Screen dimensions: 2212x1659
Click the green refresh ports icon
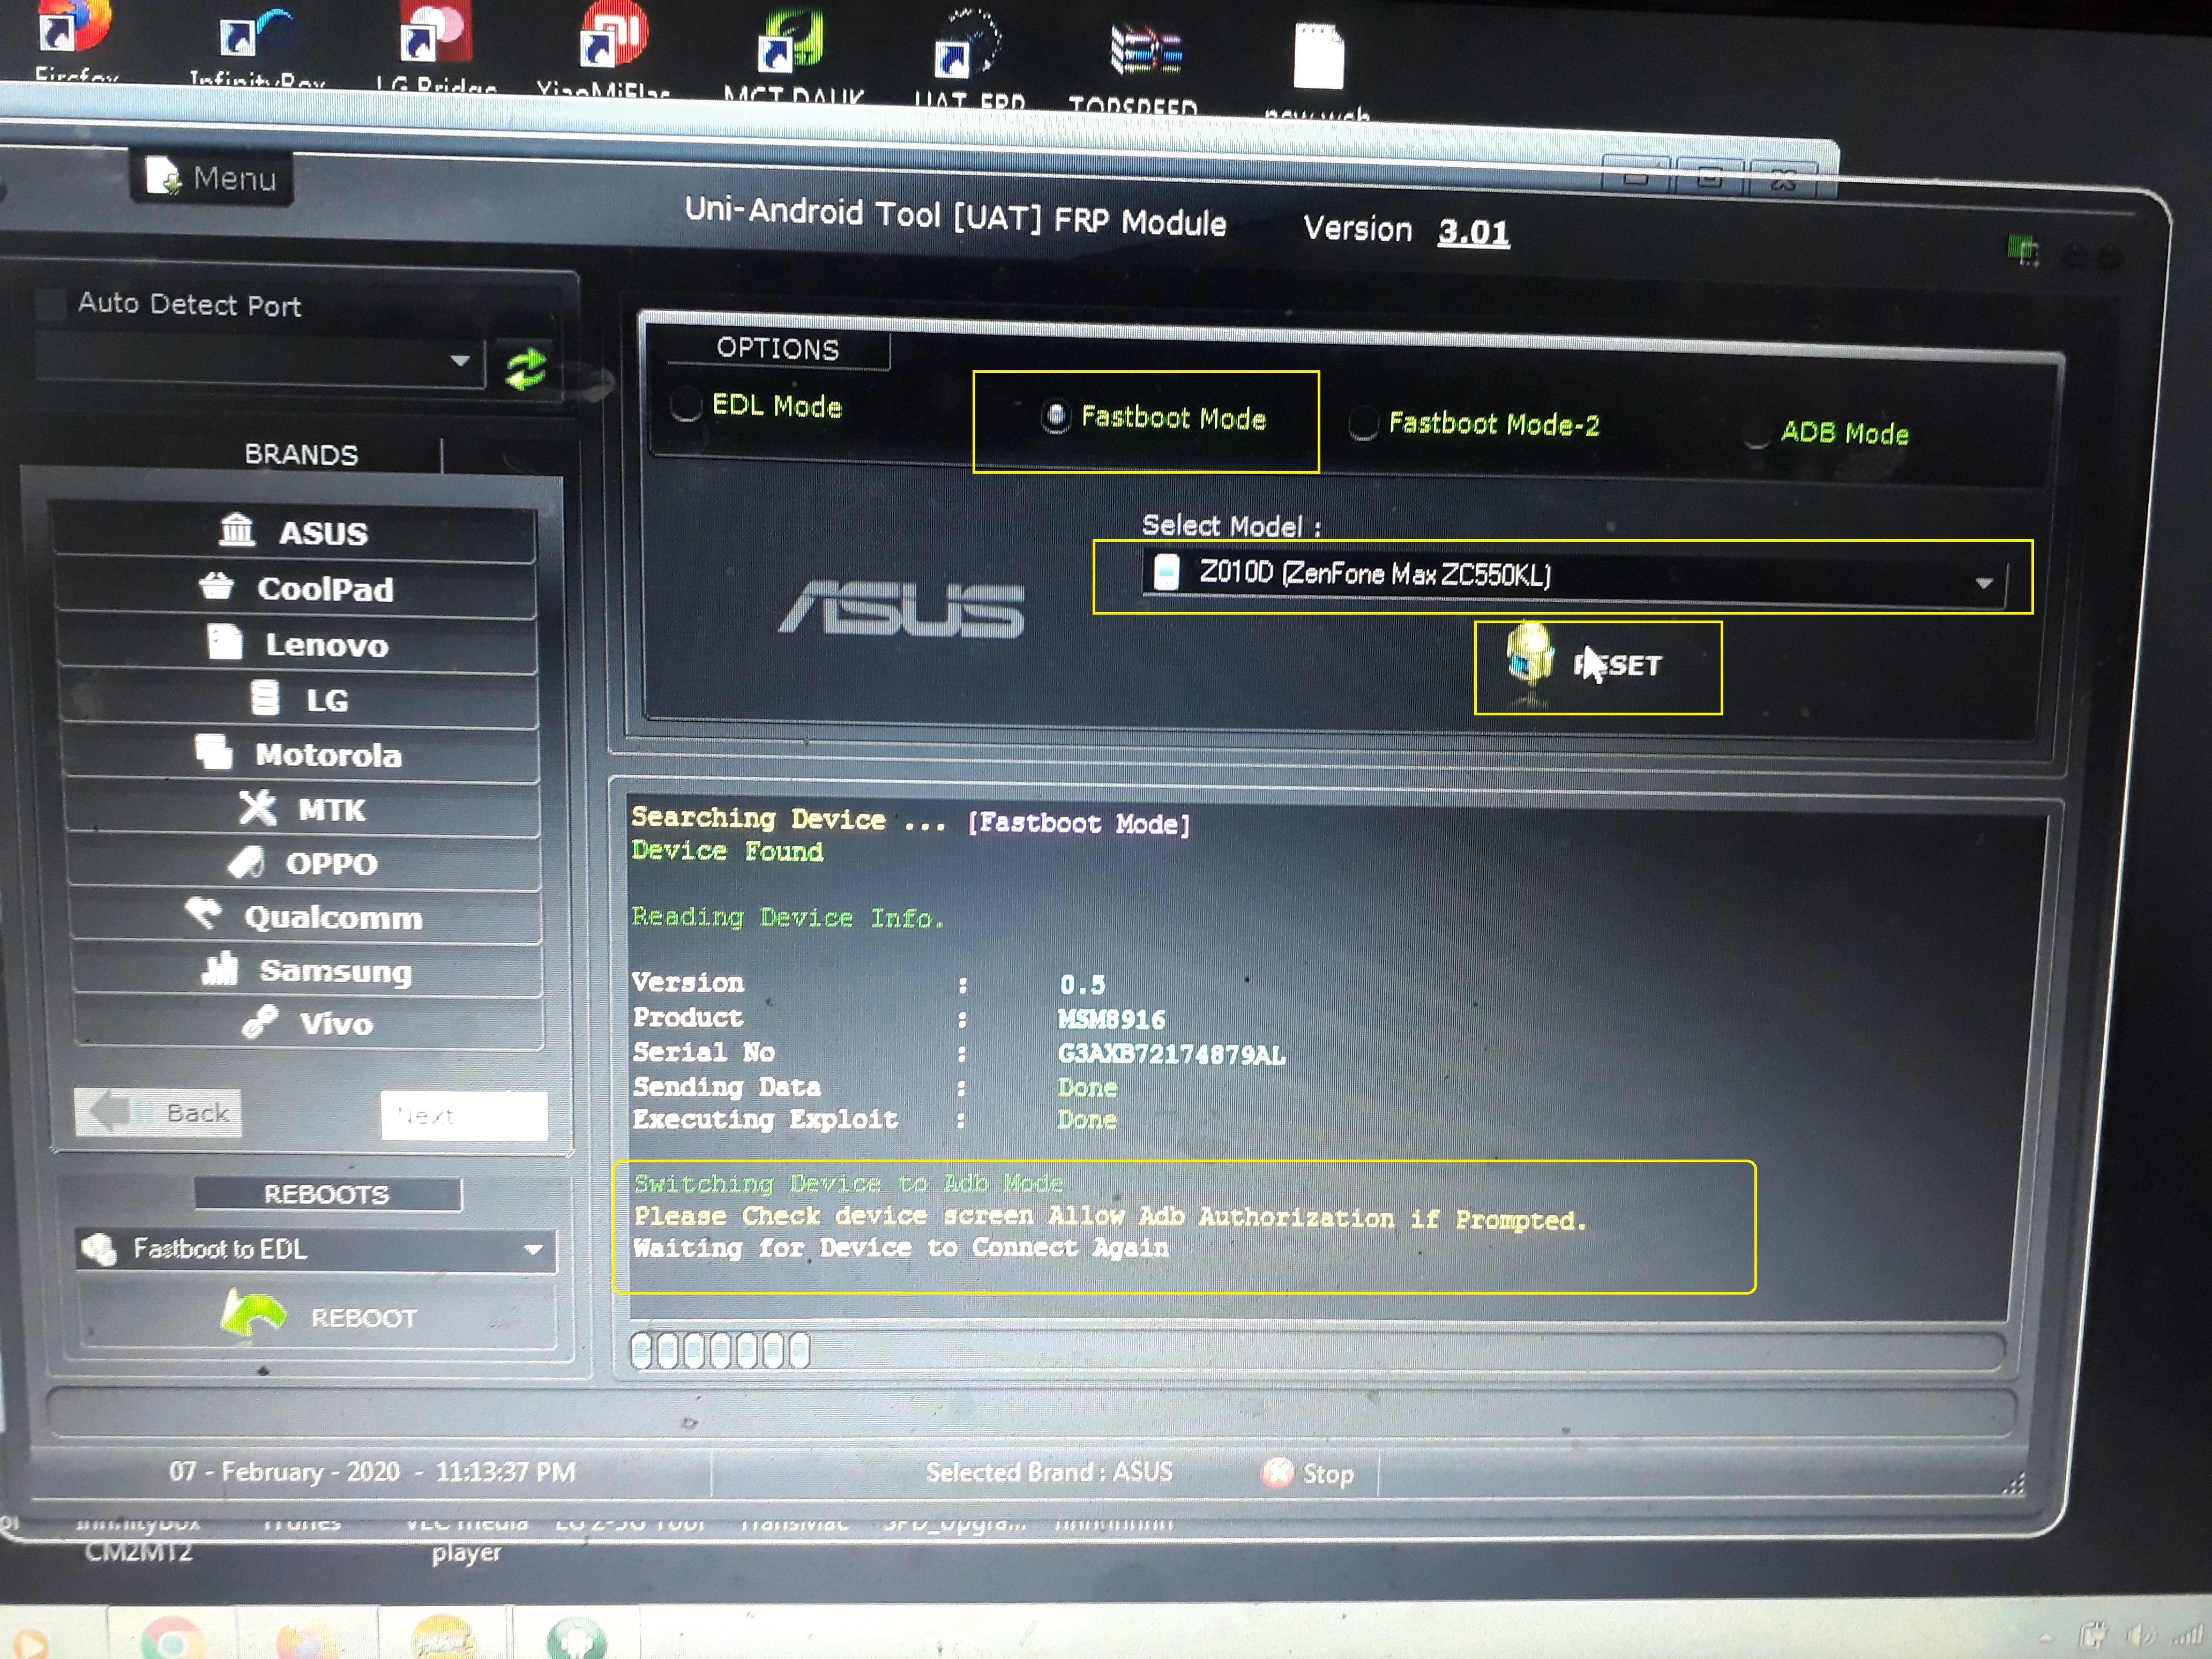(526, 369)
